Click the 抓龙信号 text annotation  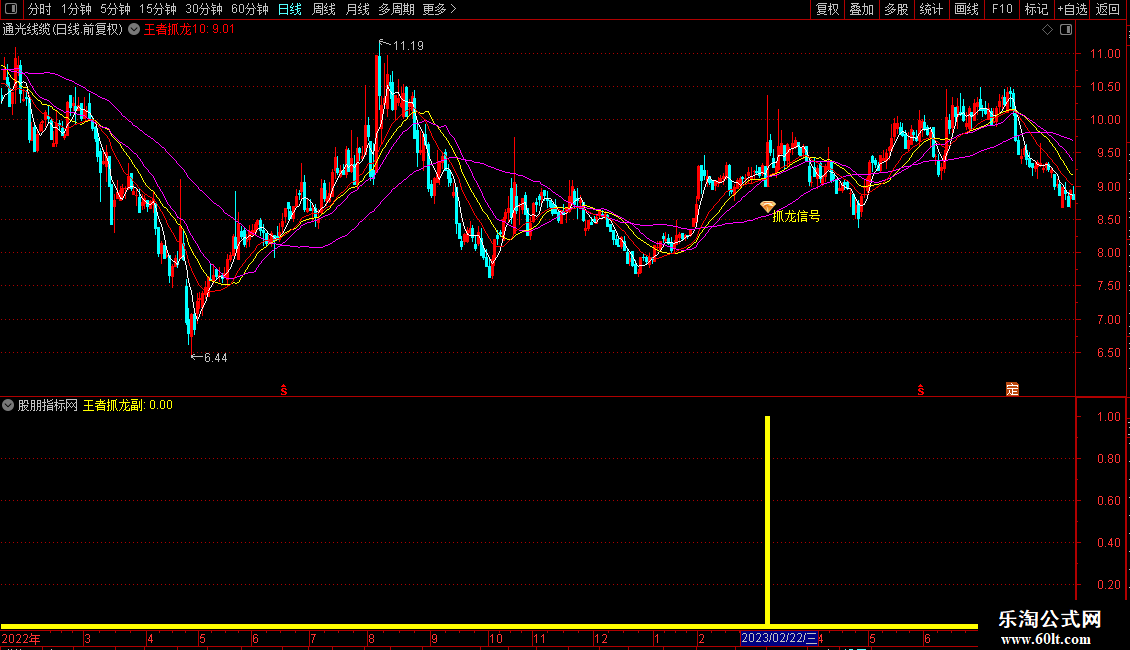[796, 216]
